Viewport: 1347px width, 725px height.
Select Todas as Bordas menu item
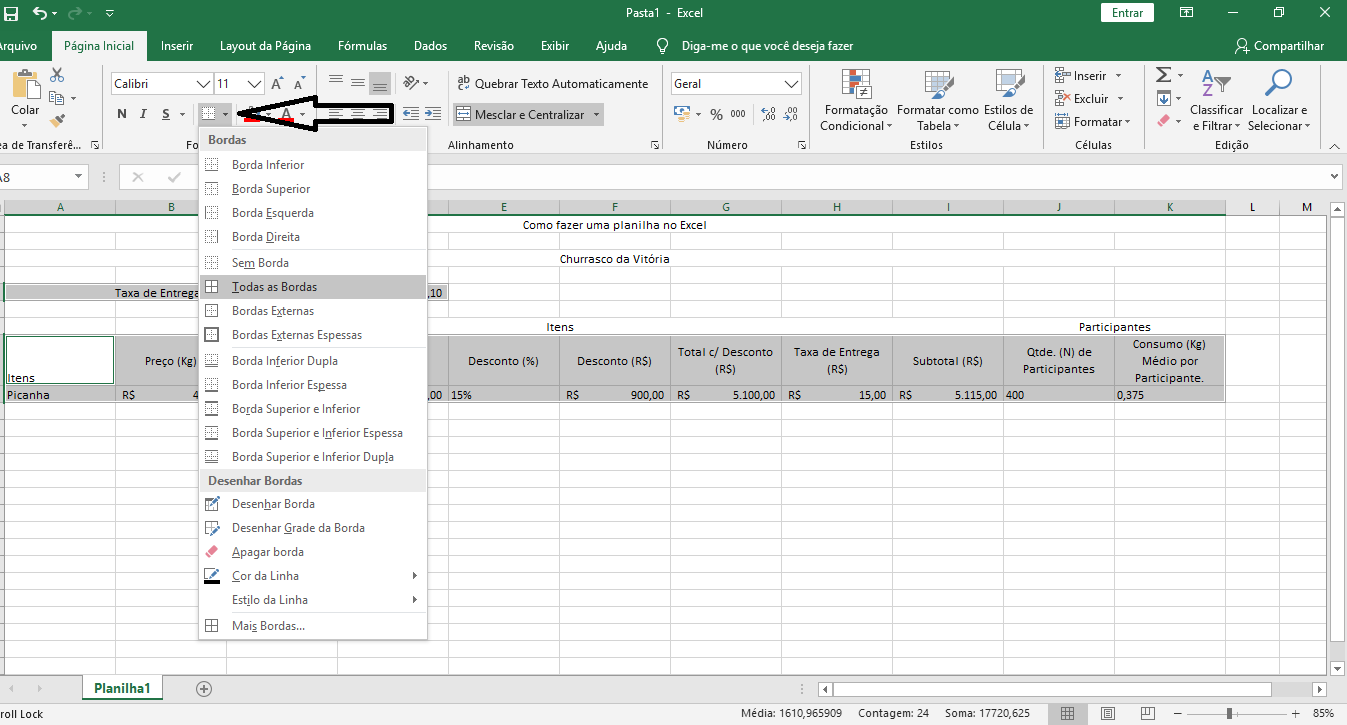274,287
